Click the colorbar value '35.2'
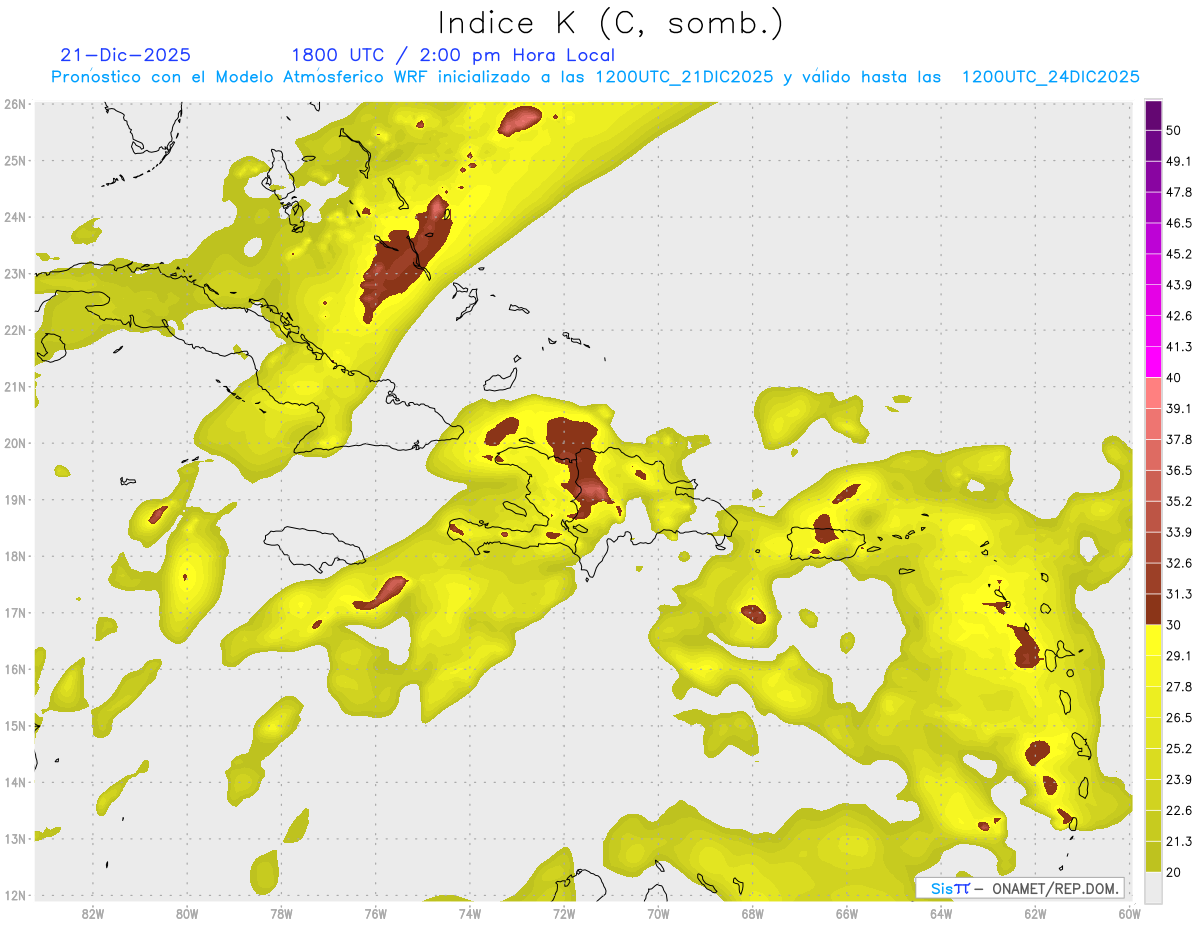 1179,501
